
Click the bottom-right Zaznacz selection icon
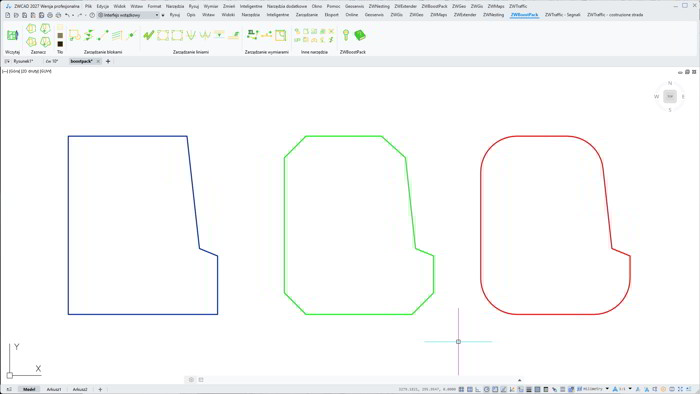coord(45,42)
